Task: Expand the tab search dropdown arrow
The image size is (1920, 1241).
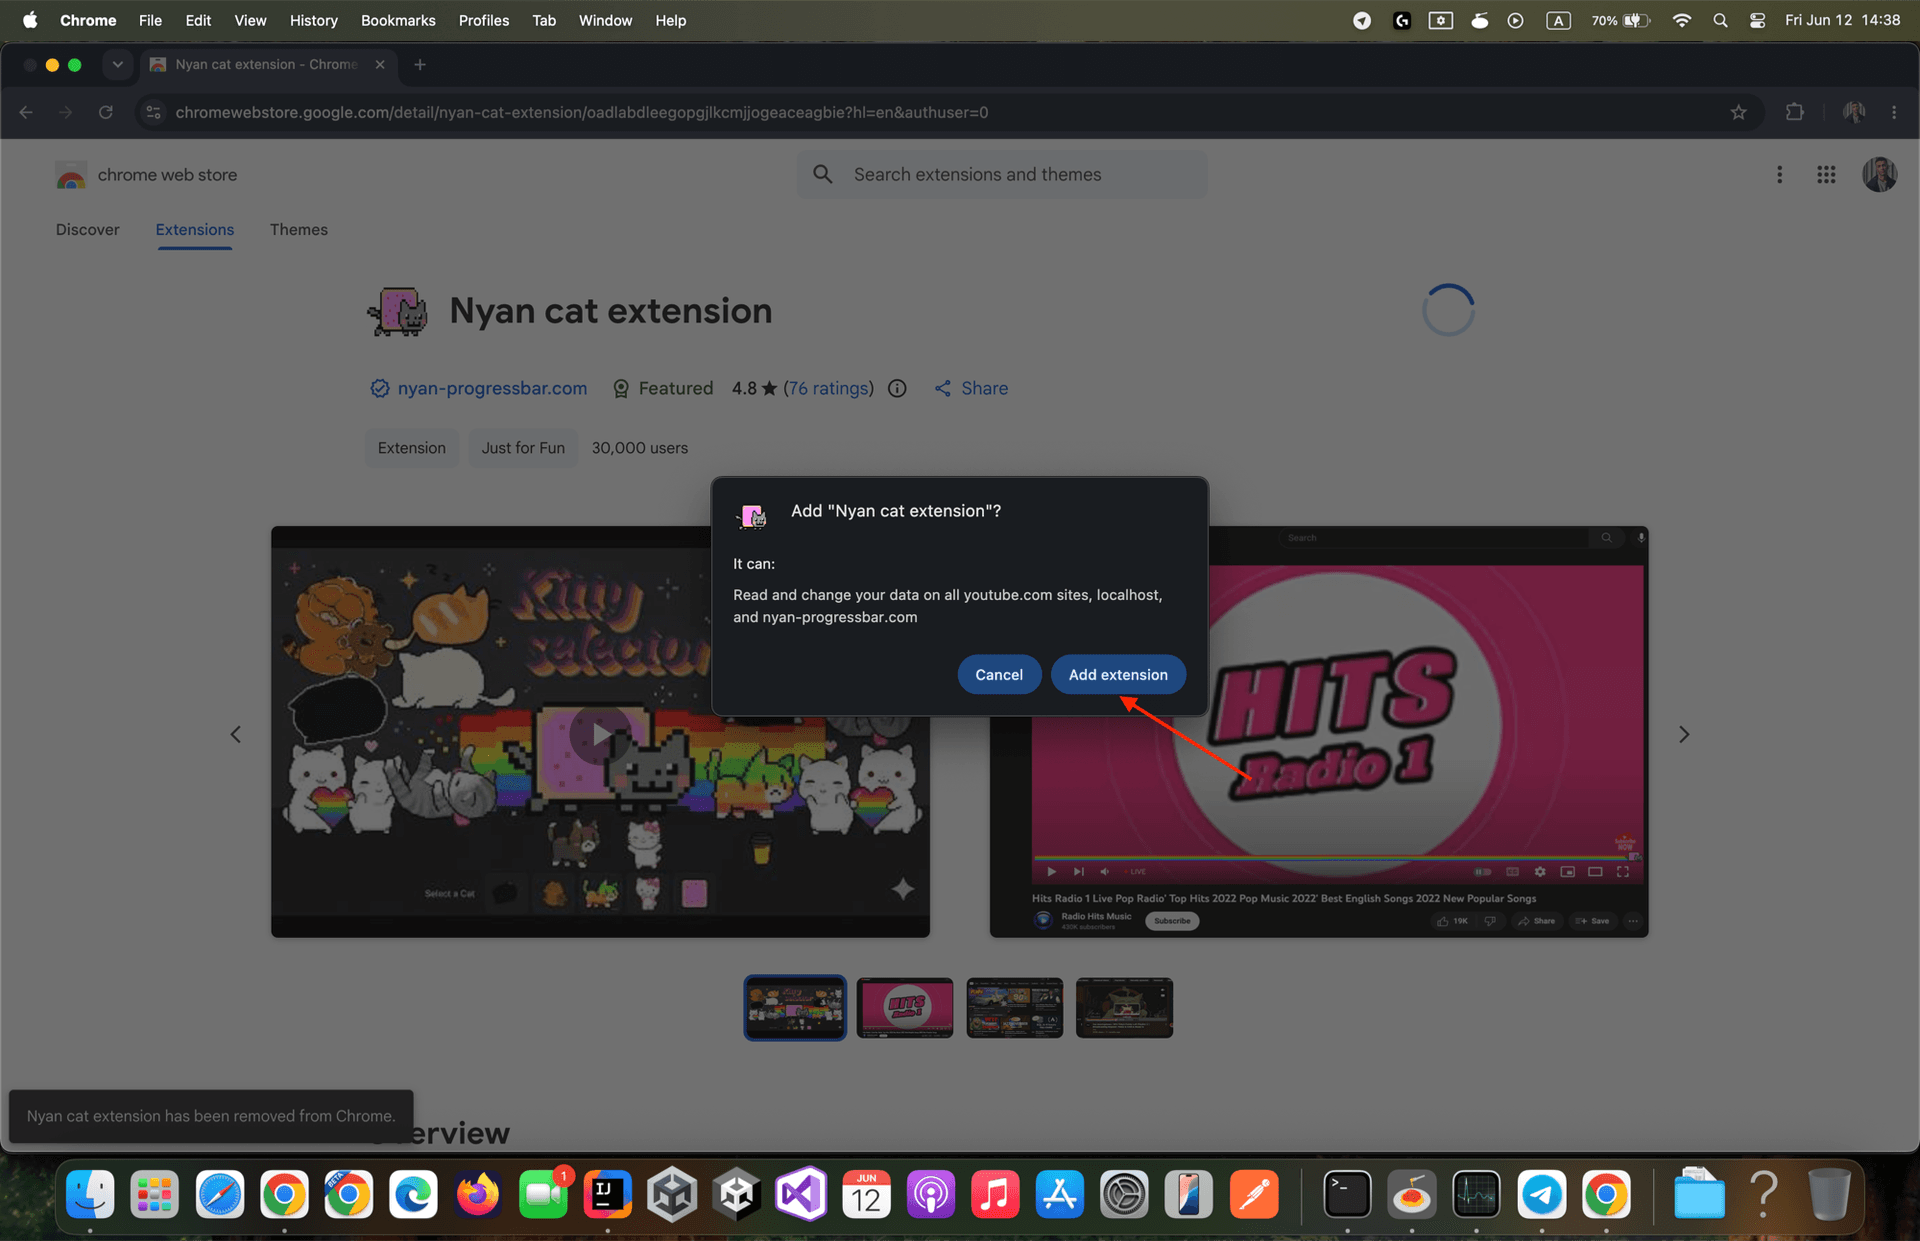Action: pyautogui.click(x=117, y=64)
